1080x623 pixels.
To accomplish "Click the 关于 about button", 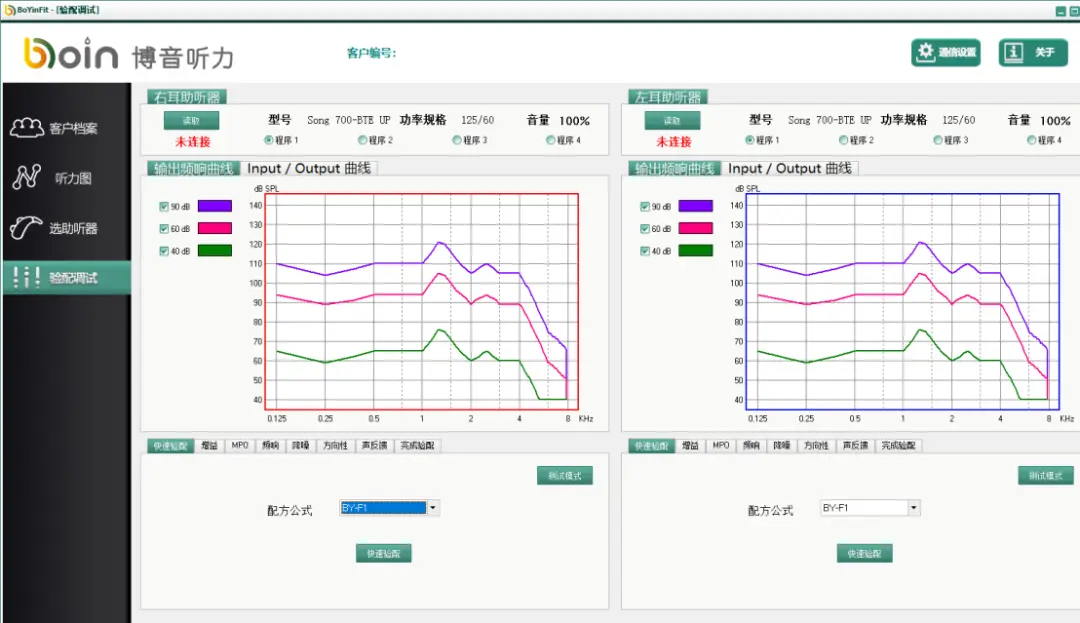I will click(1033, 53).
